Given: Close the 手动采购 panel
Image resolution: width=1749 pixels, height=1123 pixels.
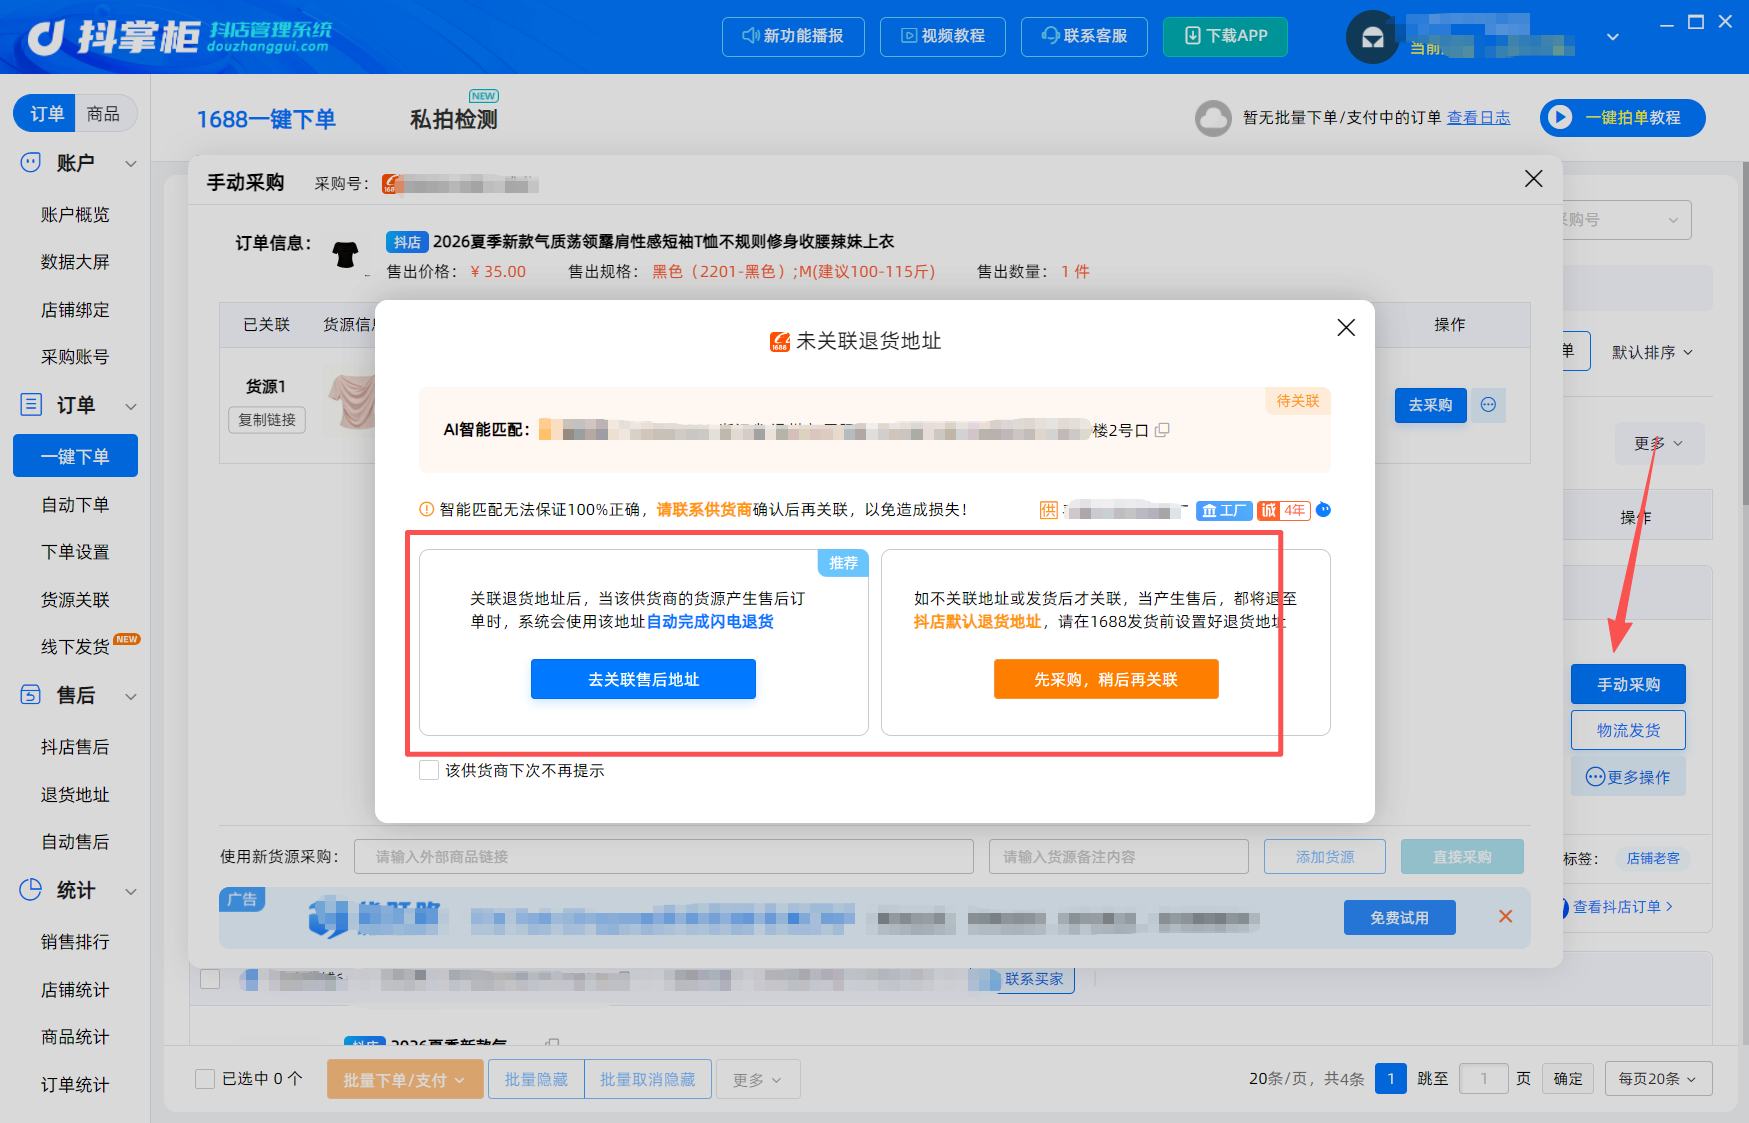Looking at the screenshot, I should click(1533, 179).
